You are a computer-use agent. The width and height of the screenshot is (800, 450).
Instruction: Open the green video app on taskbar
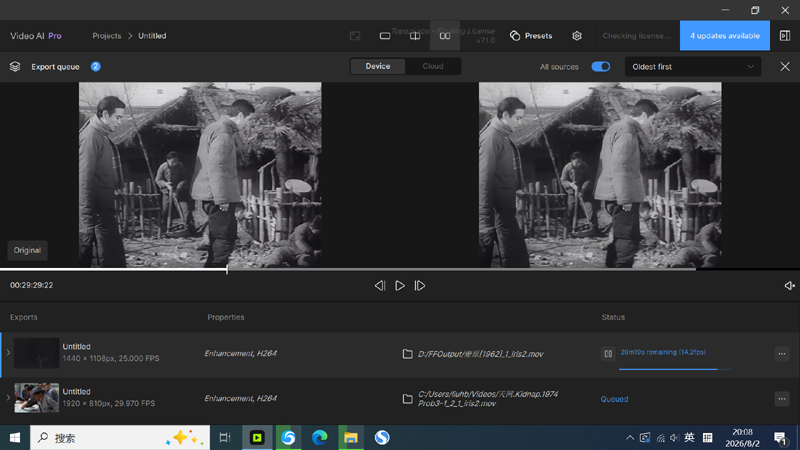257,438
